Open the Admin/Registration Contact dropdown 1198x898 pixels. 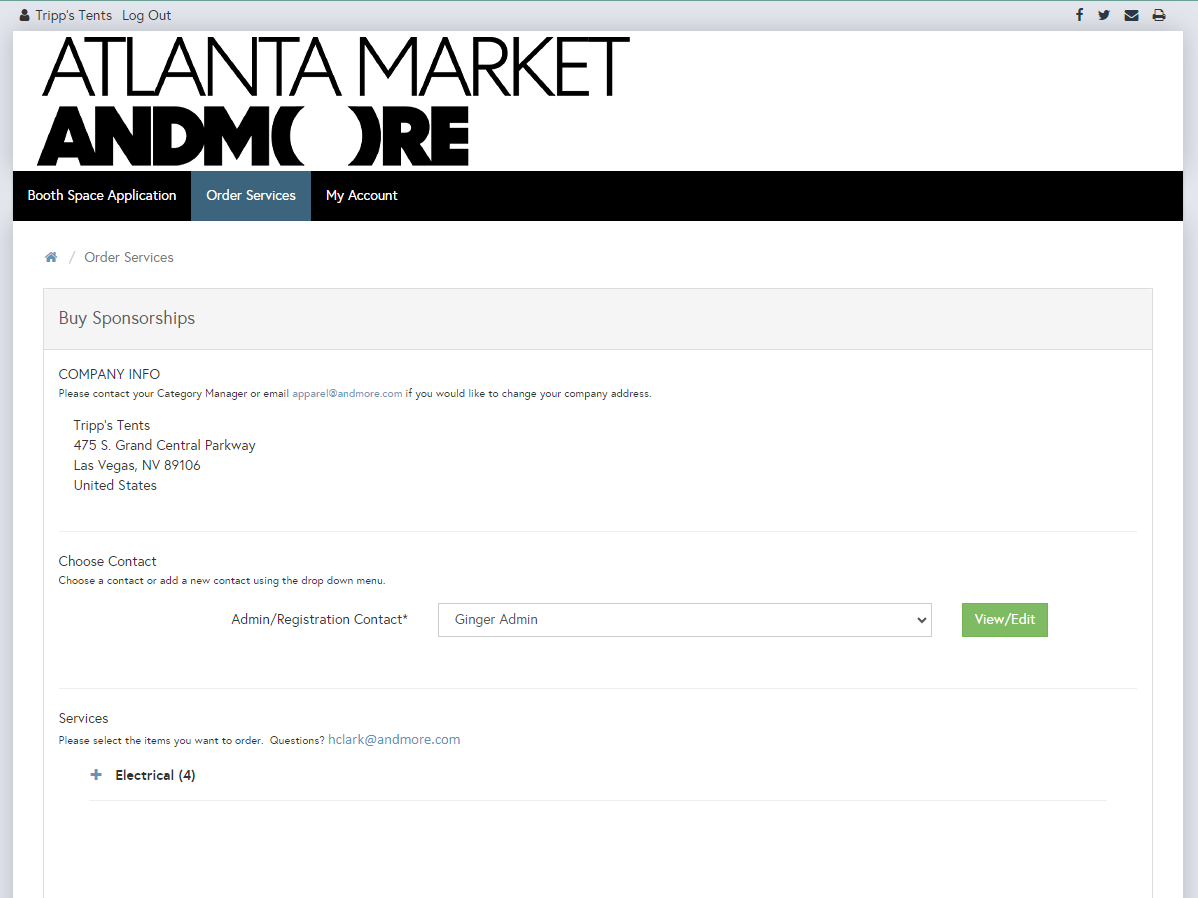[x=685, y=620]
